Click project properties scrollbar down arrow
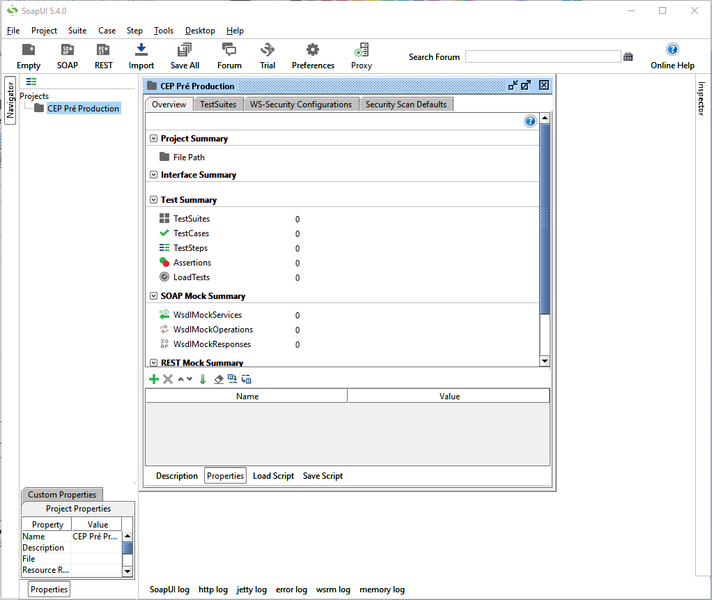 (x=128, y=571)
